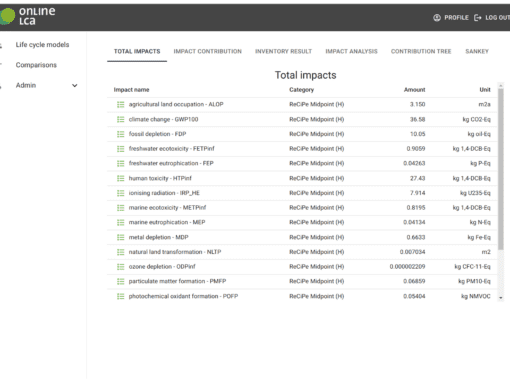510x382 pixels.
Task: Open list icon for ozone depletion ODPinf
Action: pos(120,267)
